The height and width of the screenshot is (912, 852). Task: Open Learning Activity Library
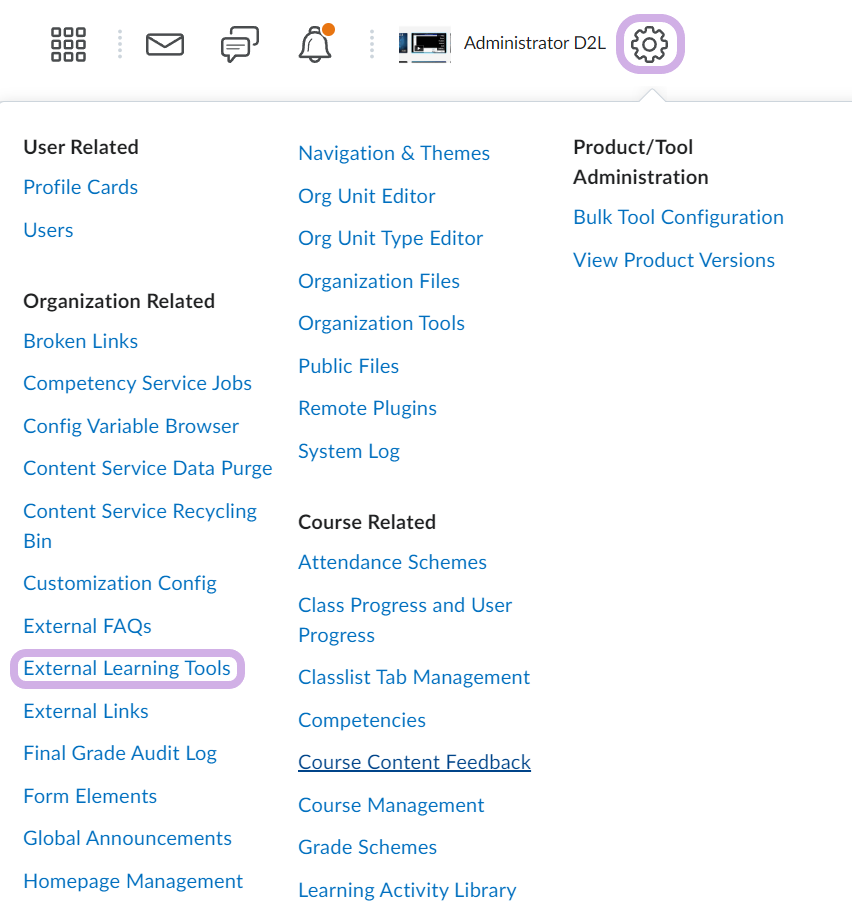(407, 890)
